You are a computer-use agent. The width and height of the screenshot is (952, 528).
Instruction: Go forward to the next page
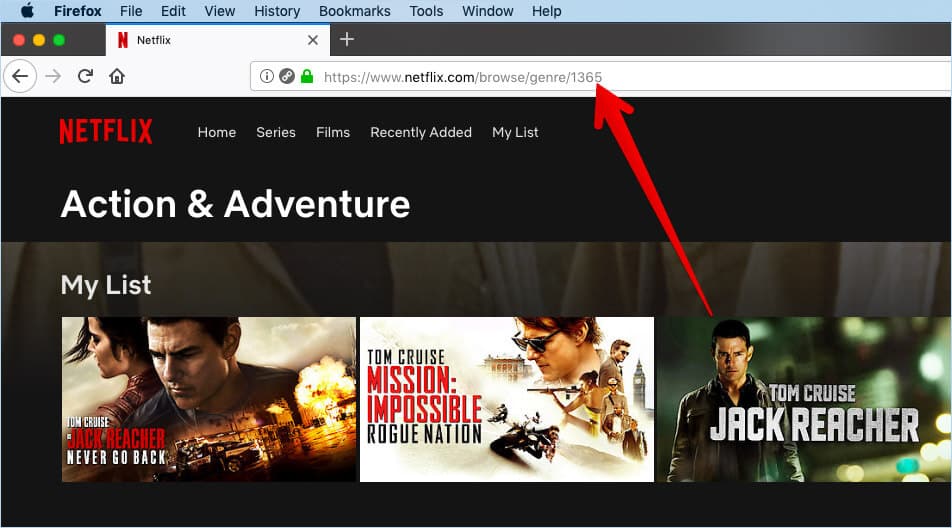tap(53, 76)
